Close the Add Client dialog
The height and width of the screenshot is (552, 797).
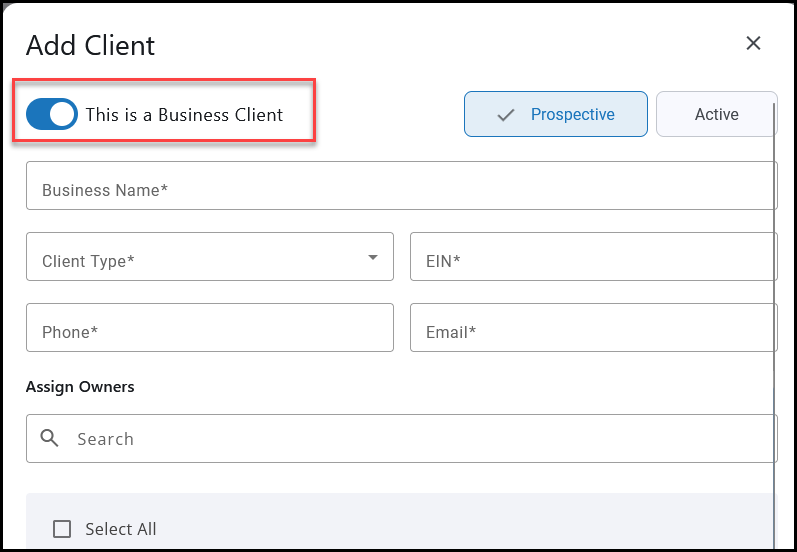point(754,43)
